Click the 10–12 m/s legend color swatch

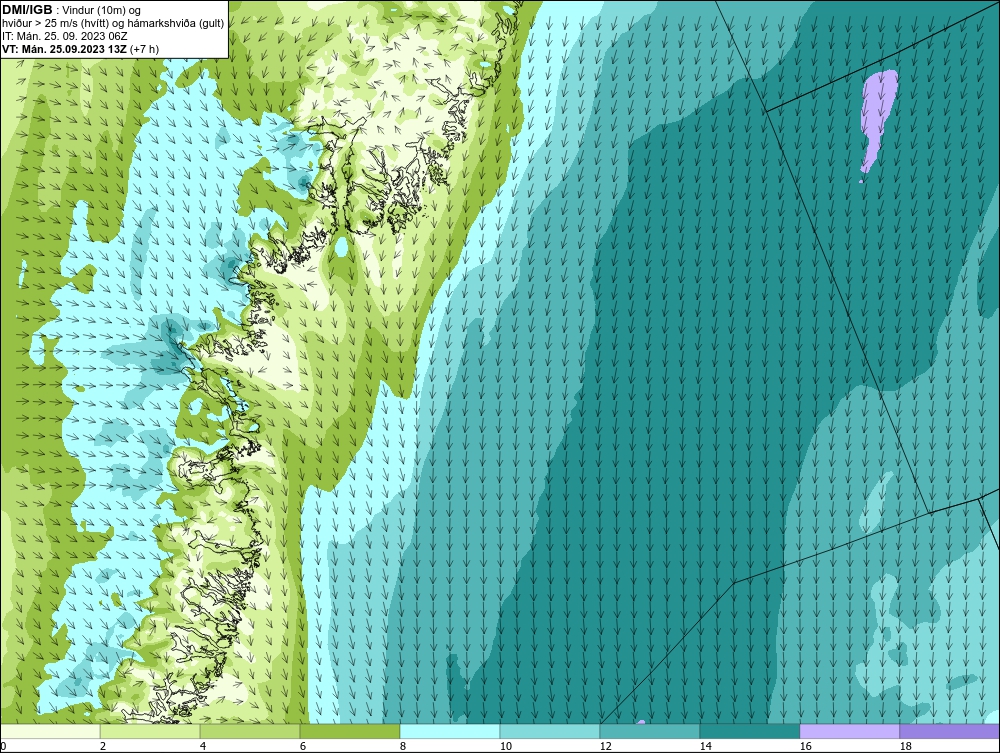(550, 731)
